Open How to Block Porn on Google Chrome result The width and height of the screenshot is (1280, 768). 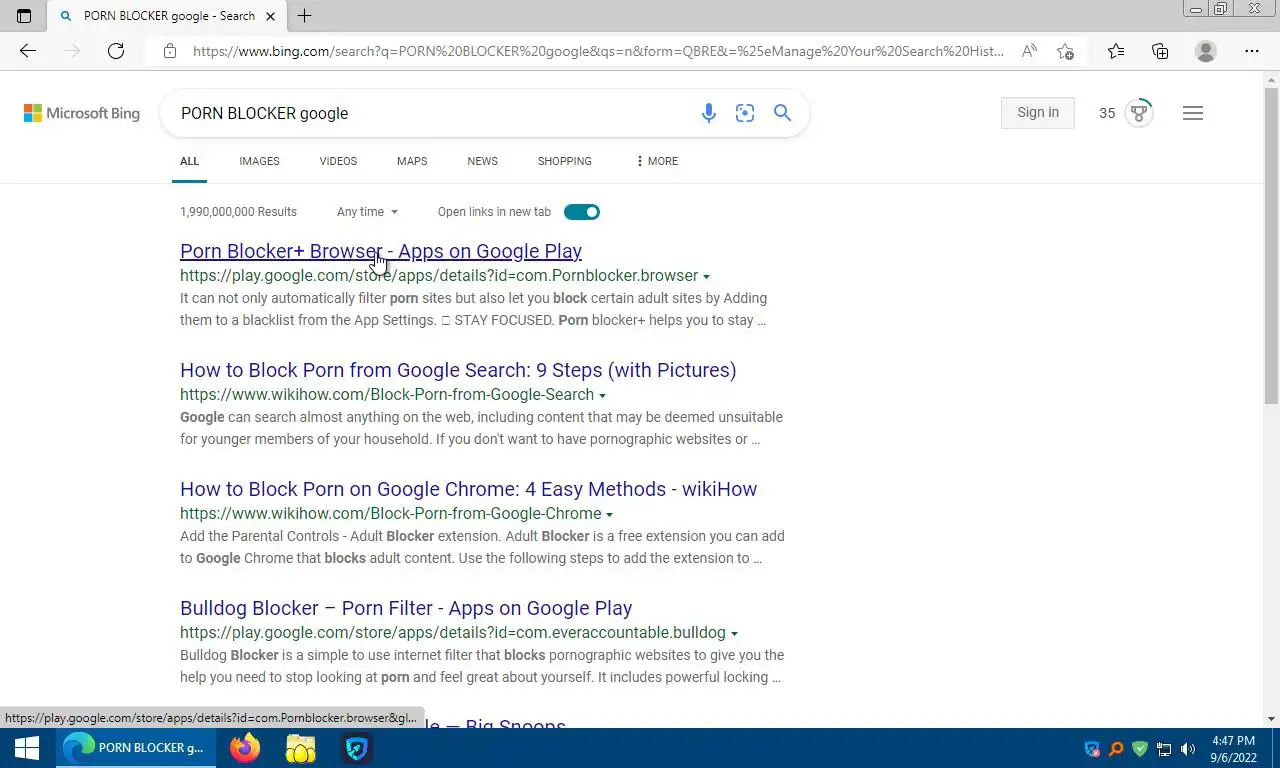coord(468,489)
